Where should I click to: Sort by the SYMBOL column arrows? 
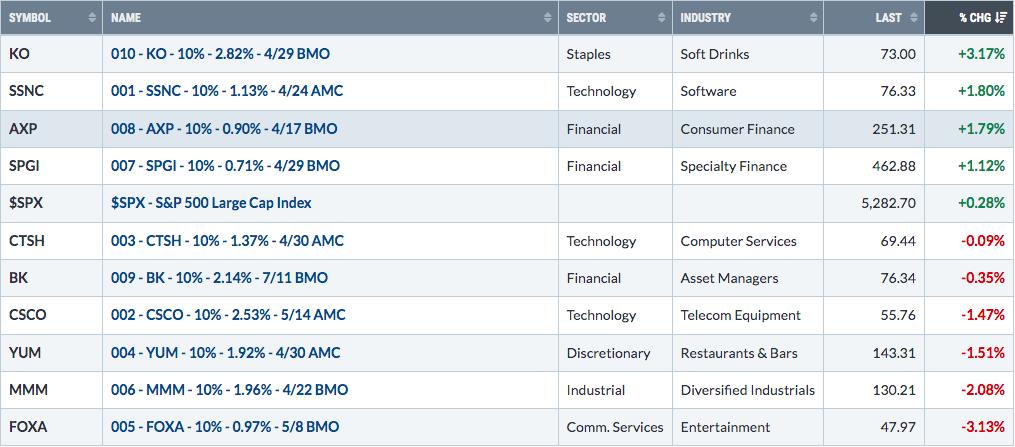click(x=92, y=18)
